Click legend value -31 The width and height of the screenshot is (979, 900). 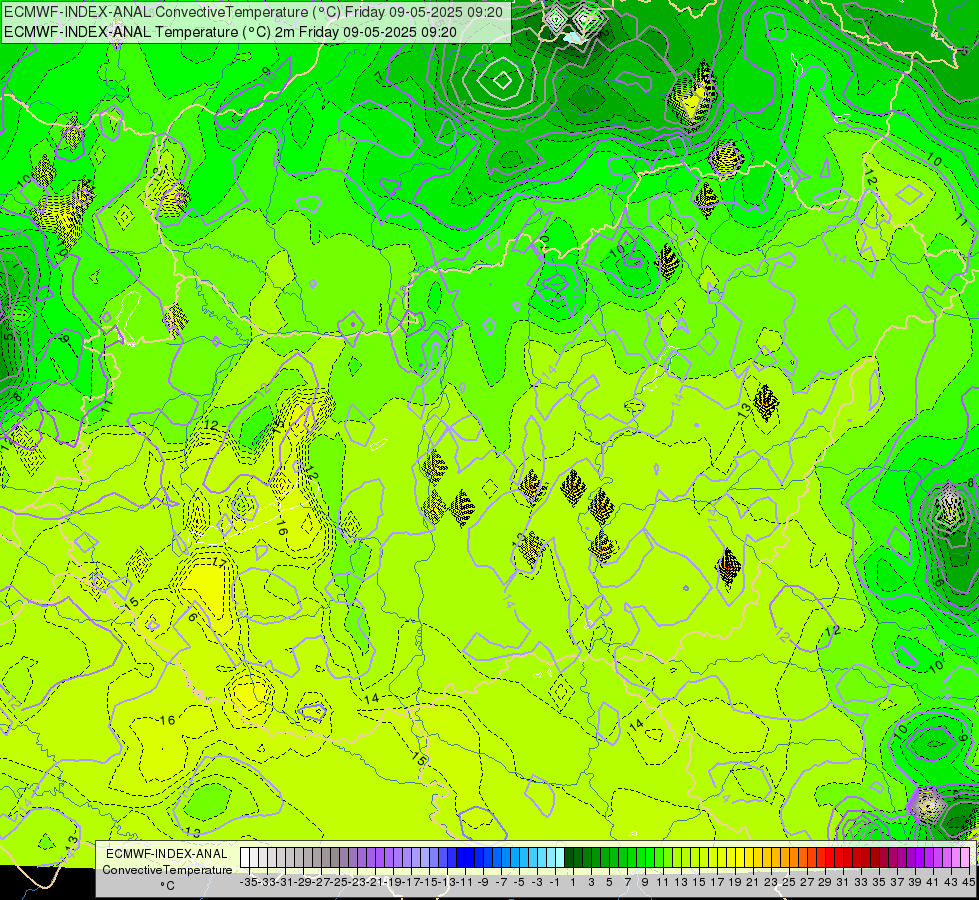pyautogui.click(x=285, y=882)
